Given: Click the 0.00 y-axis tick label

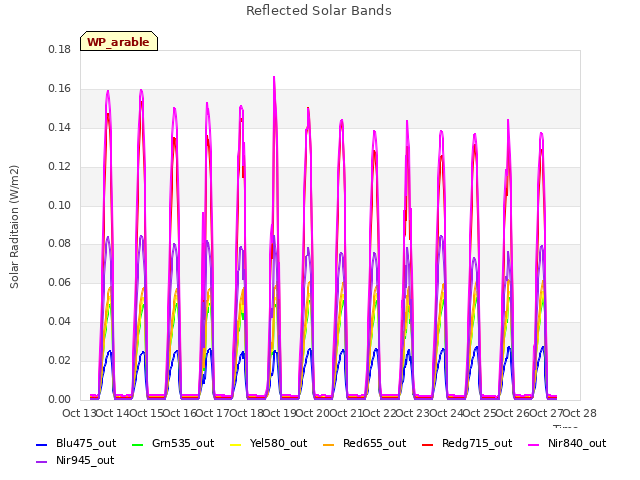Looking at the screenshot, I should 60,400.
